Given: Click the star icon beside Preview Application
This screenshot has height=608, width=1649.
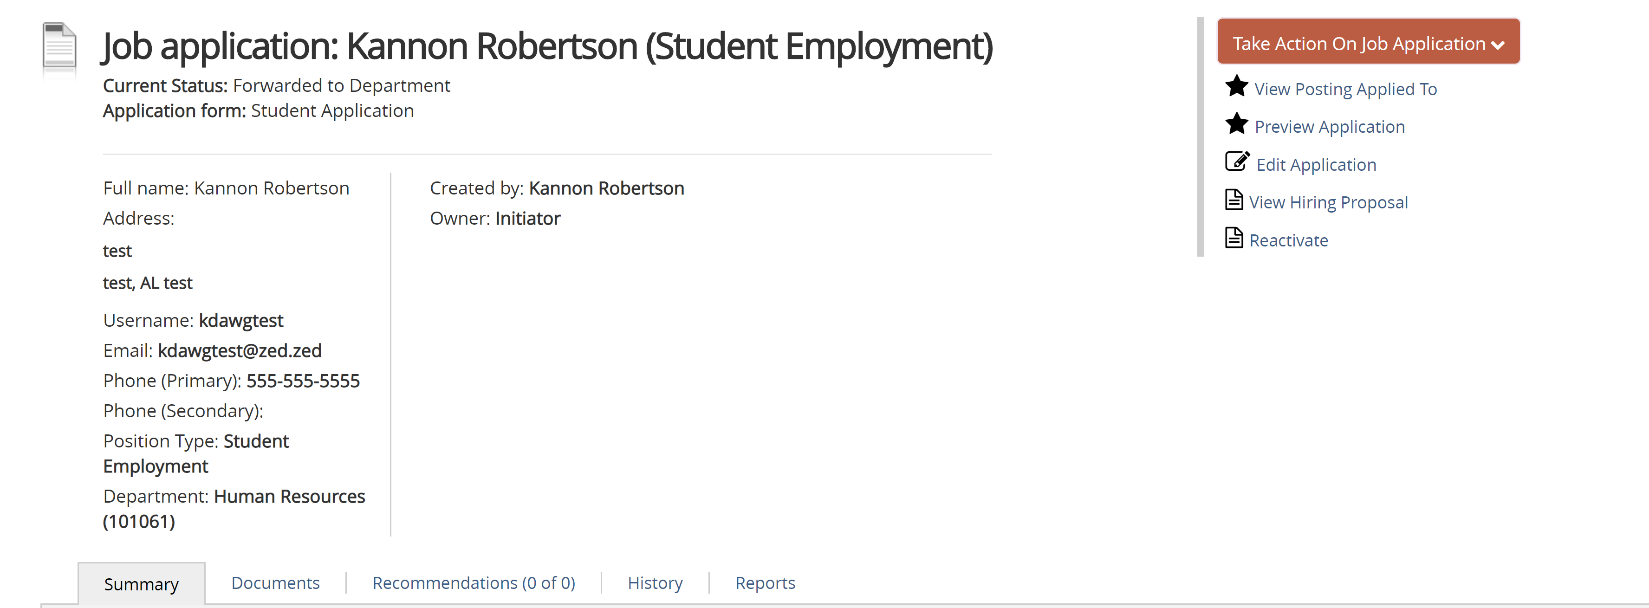Looking at the screenshot, I should click(x=1237, y=124).
